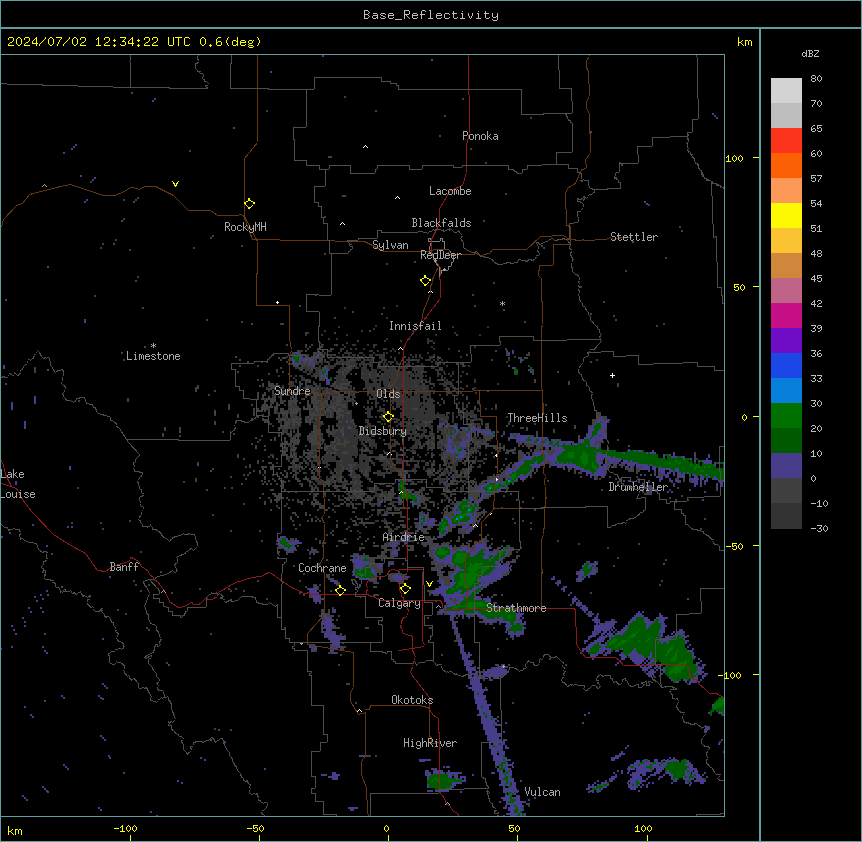Click the white asterisk above Limestone
The height and width of the screenshot is (842, 862).
click(x=153, y=346)
